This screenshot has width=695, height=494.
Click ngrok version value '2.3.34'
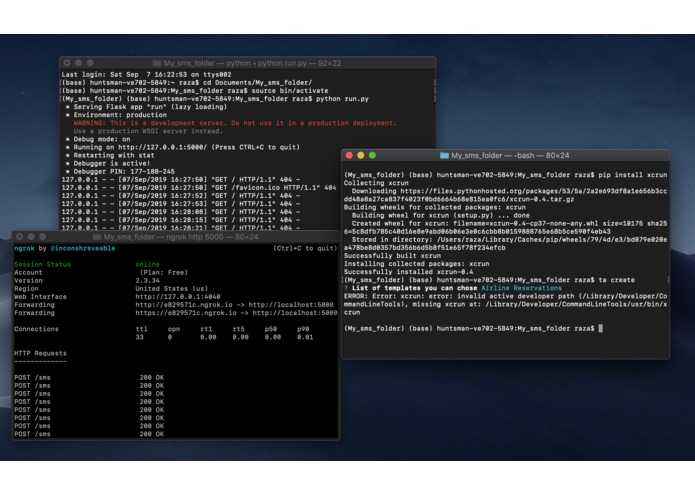coord(147,280)
